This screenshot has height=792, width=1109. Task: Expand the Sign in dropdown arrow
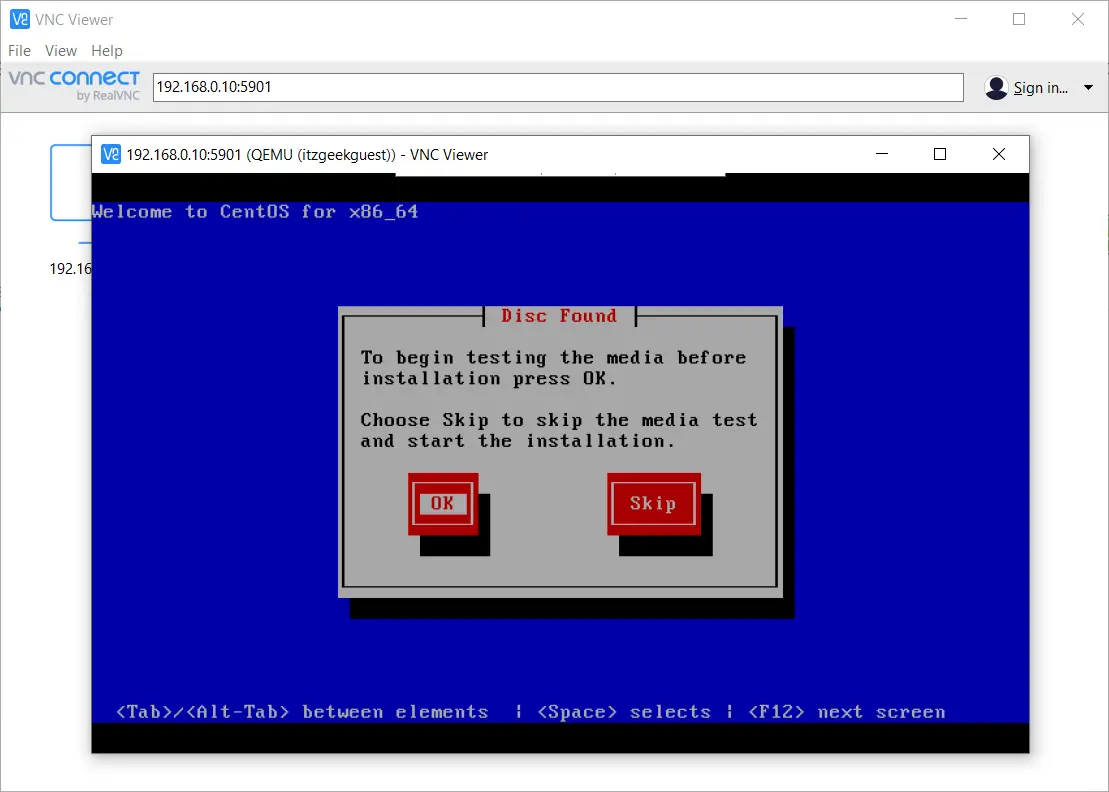(x=1088, y=88)
